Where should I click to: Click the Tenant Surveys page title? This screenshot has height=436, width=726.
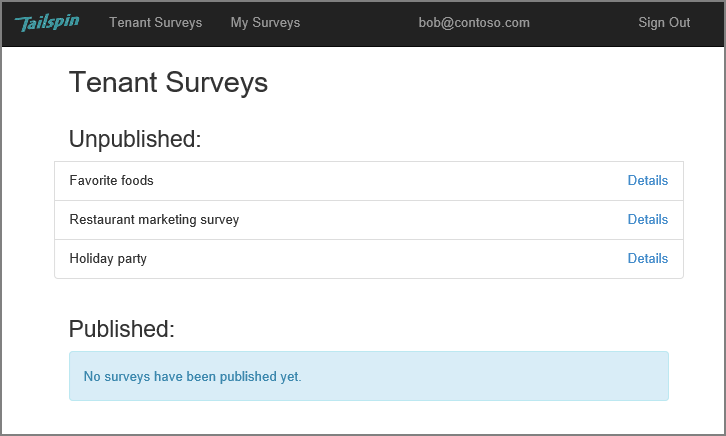click(169, 83)
